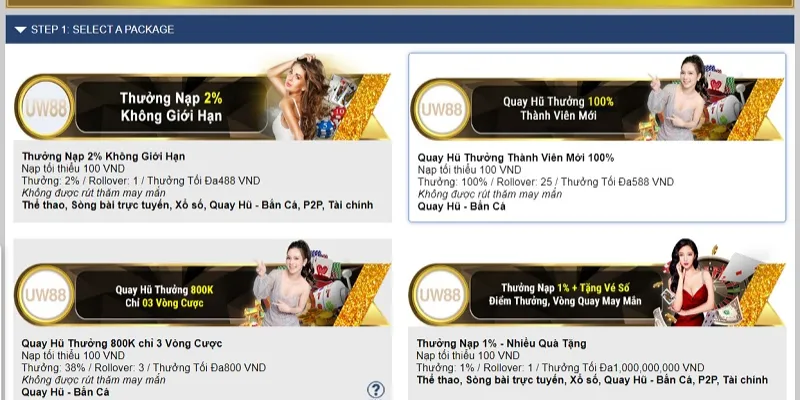Screen dimensions: 800x400
Task: Click the game list under the 2% package
Action: tap(197, 205)
